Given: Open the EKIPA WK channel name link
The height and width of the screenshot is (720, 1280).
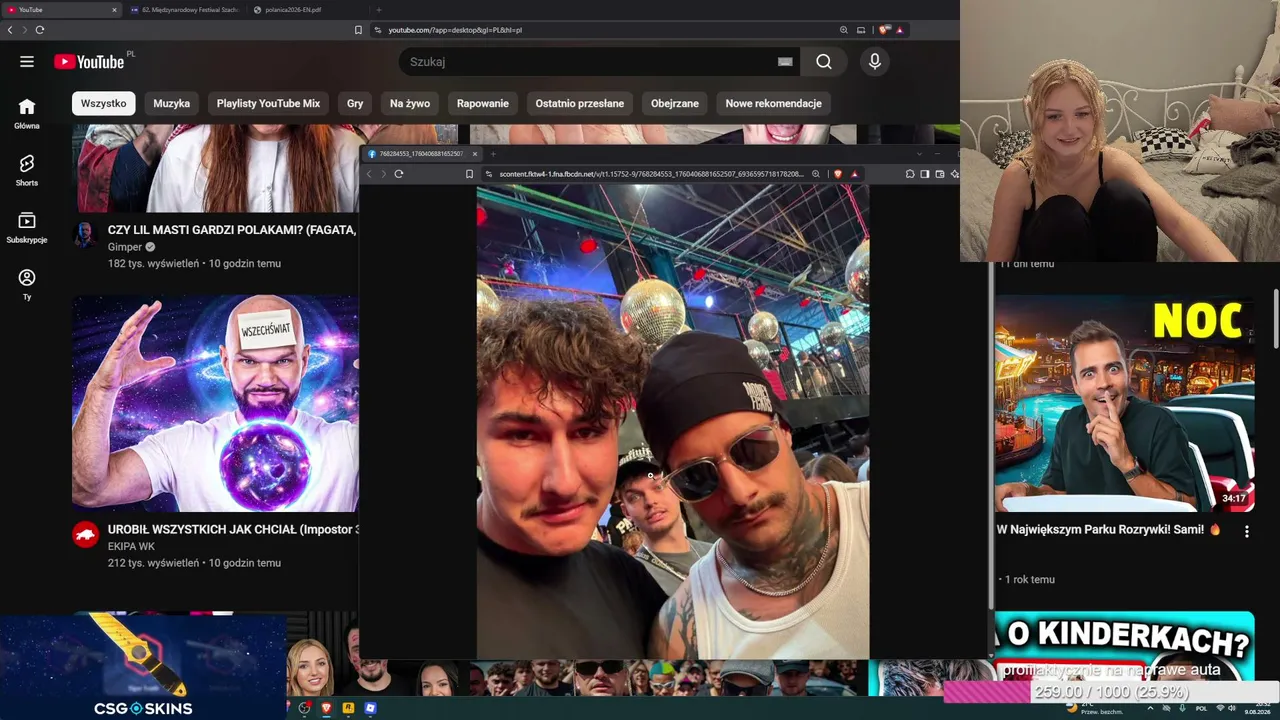Looking at the screenshot, I should pos(131,547).
